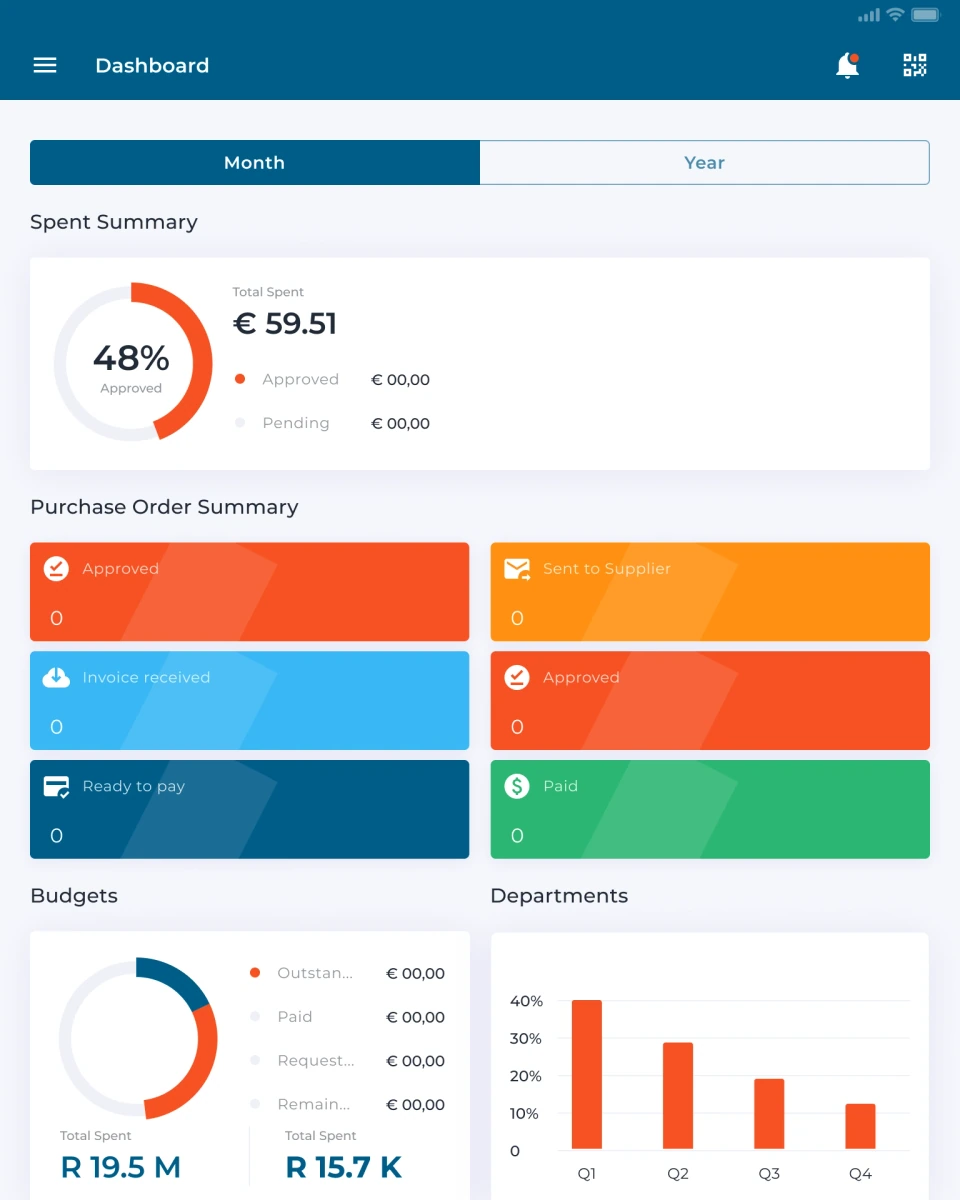Click the Spent Summary heading
This screenshot has width=960, height=1200.
(x=114, y=222)
